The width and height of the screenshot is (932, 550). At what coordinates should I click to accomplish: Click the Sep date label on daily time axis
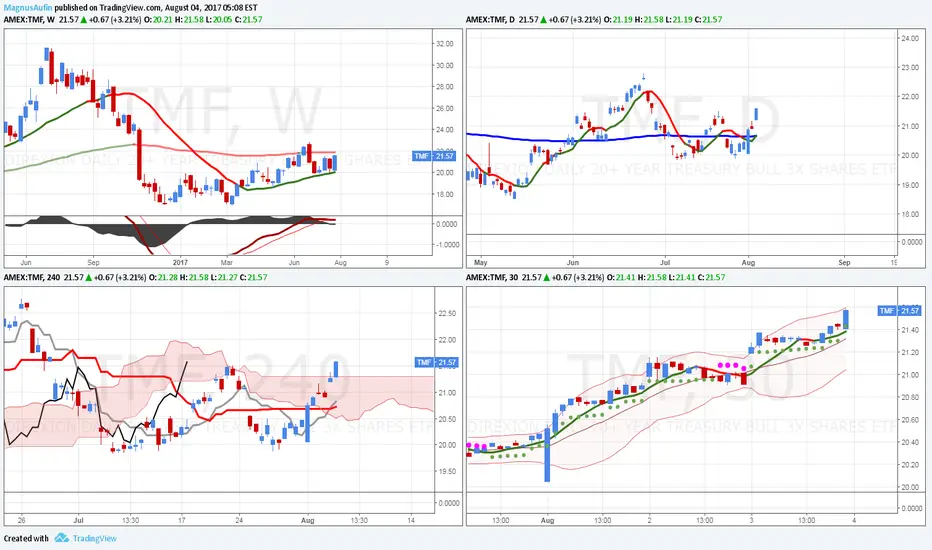point(844,262)
